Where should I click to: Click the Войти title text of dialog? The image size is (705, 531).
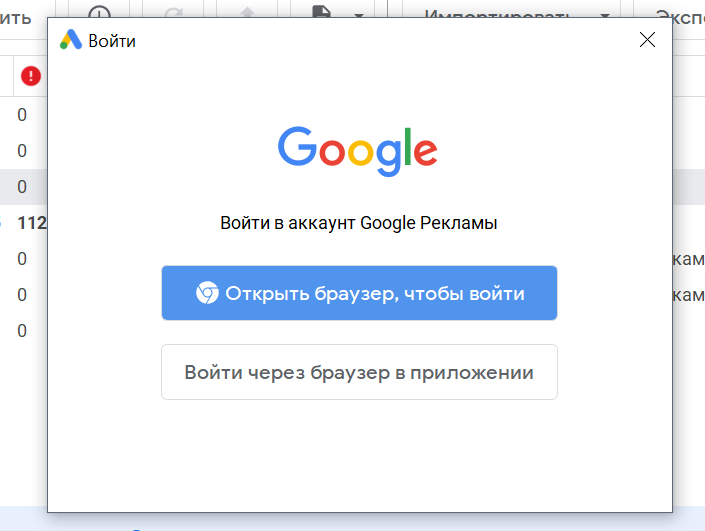tap(112, 41)
